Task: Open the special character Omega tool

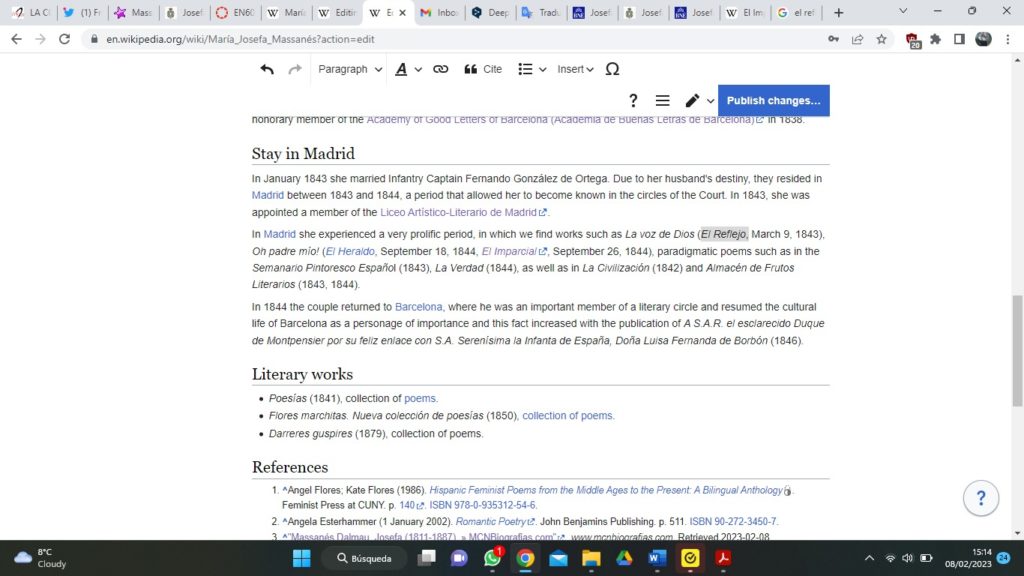Action: point(612,69)
